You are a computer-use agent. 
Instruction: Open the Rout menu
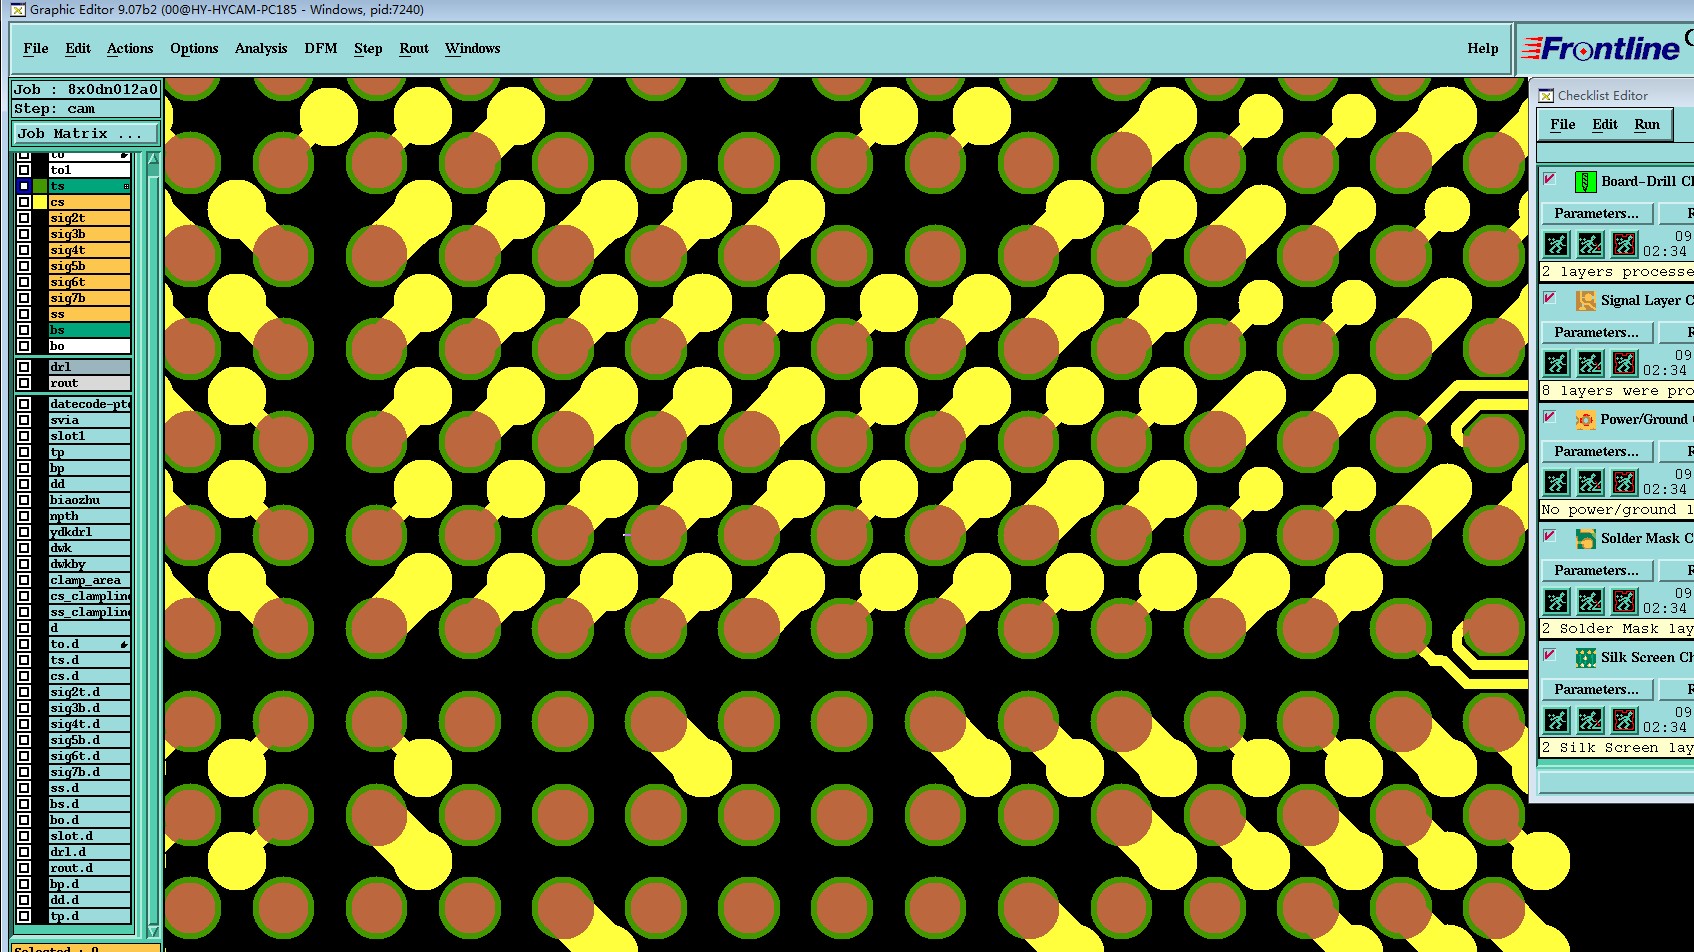click(x=414, y=48)
